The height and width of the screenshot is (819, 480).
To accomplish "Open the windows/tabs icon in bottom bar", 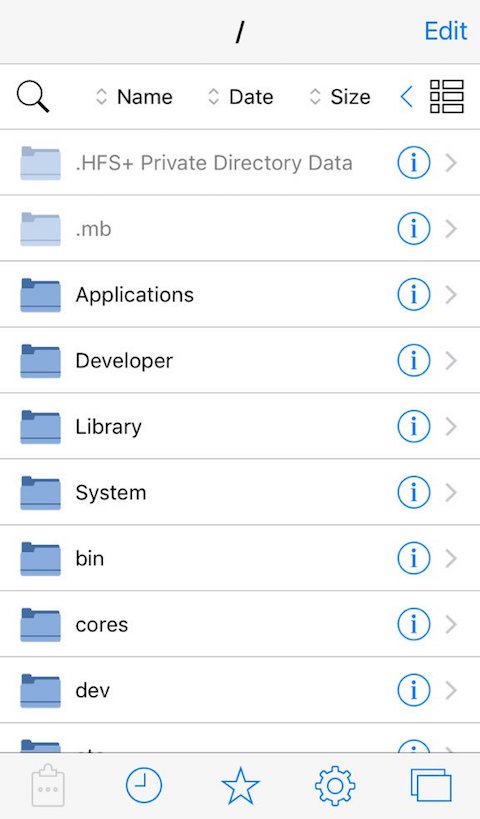I will click(431, 785).
